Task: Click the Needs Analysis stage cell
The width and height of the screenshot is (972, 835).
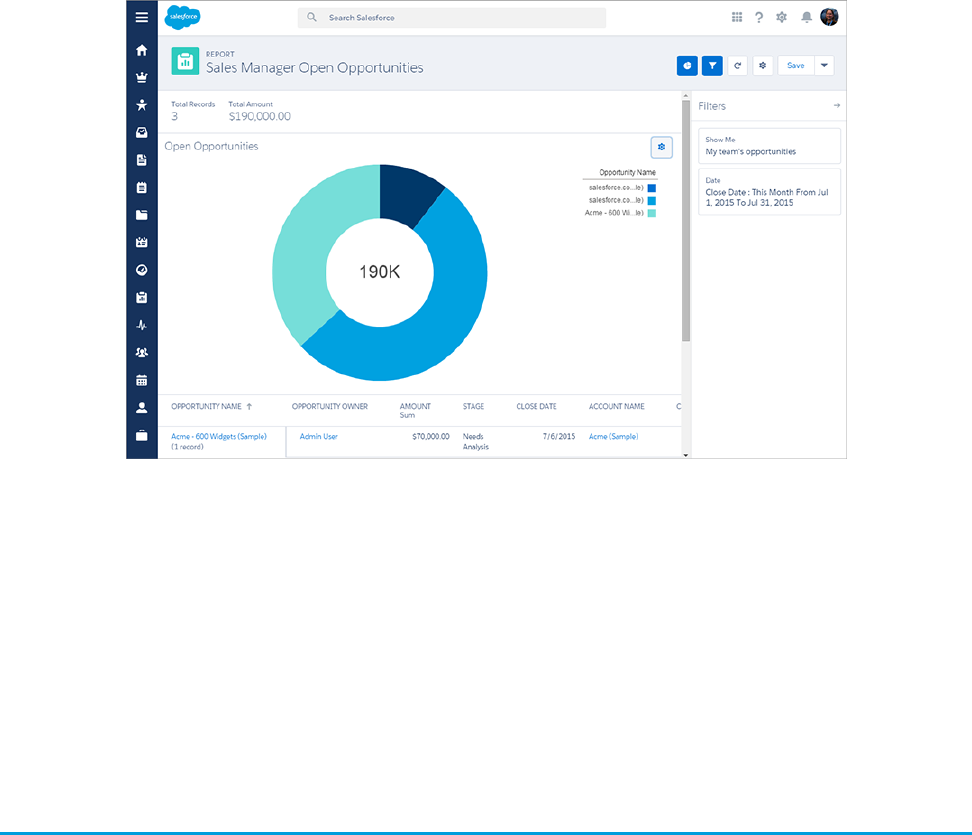Action: tap(475, 441)
